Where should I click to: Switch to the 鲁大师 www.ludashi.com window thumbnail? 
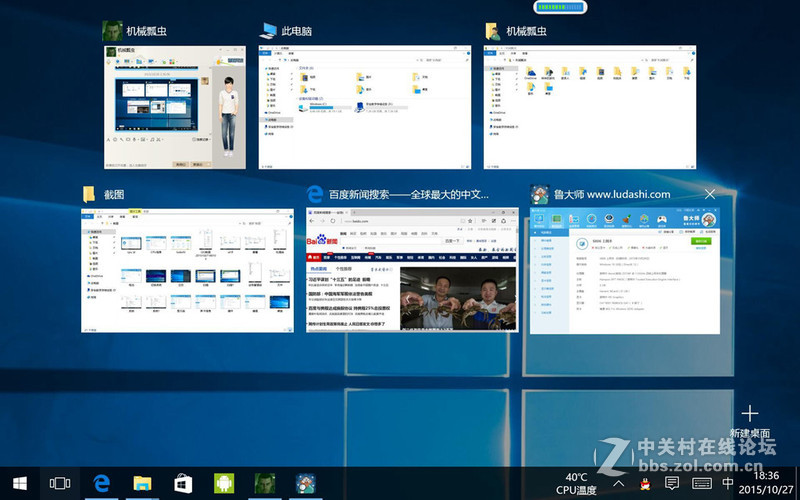point(625,270)
